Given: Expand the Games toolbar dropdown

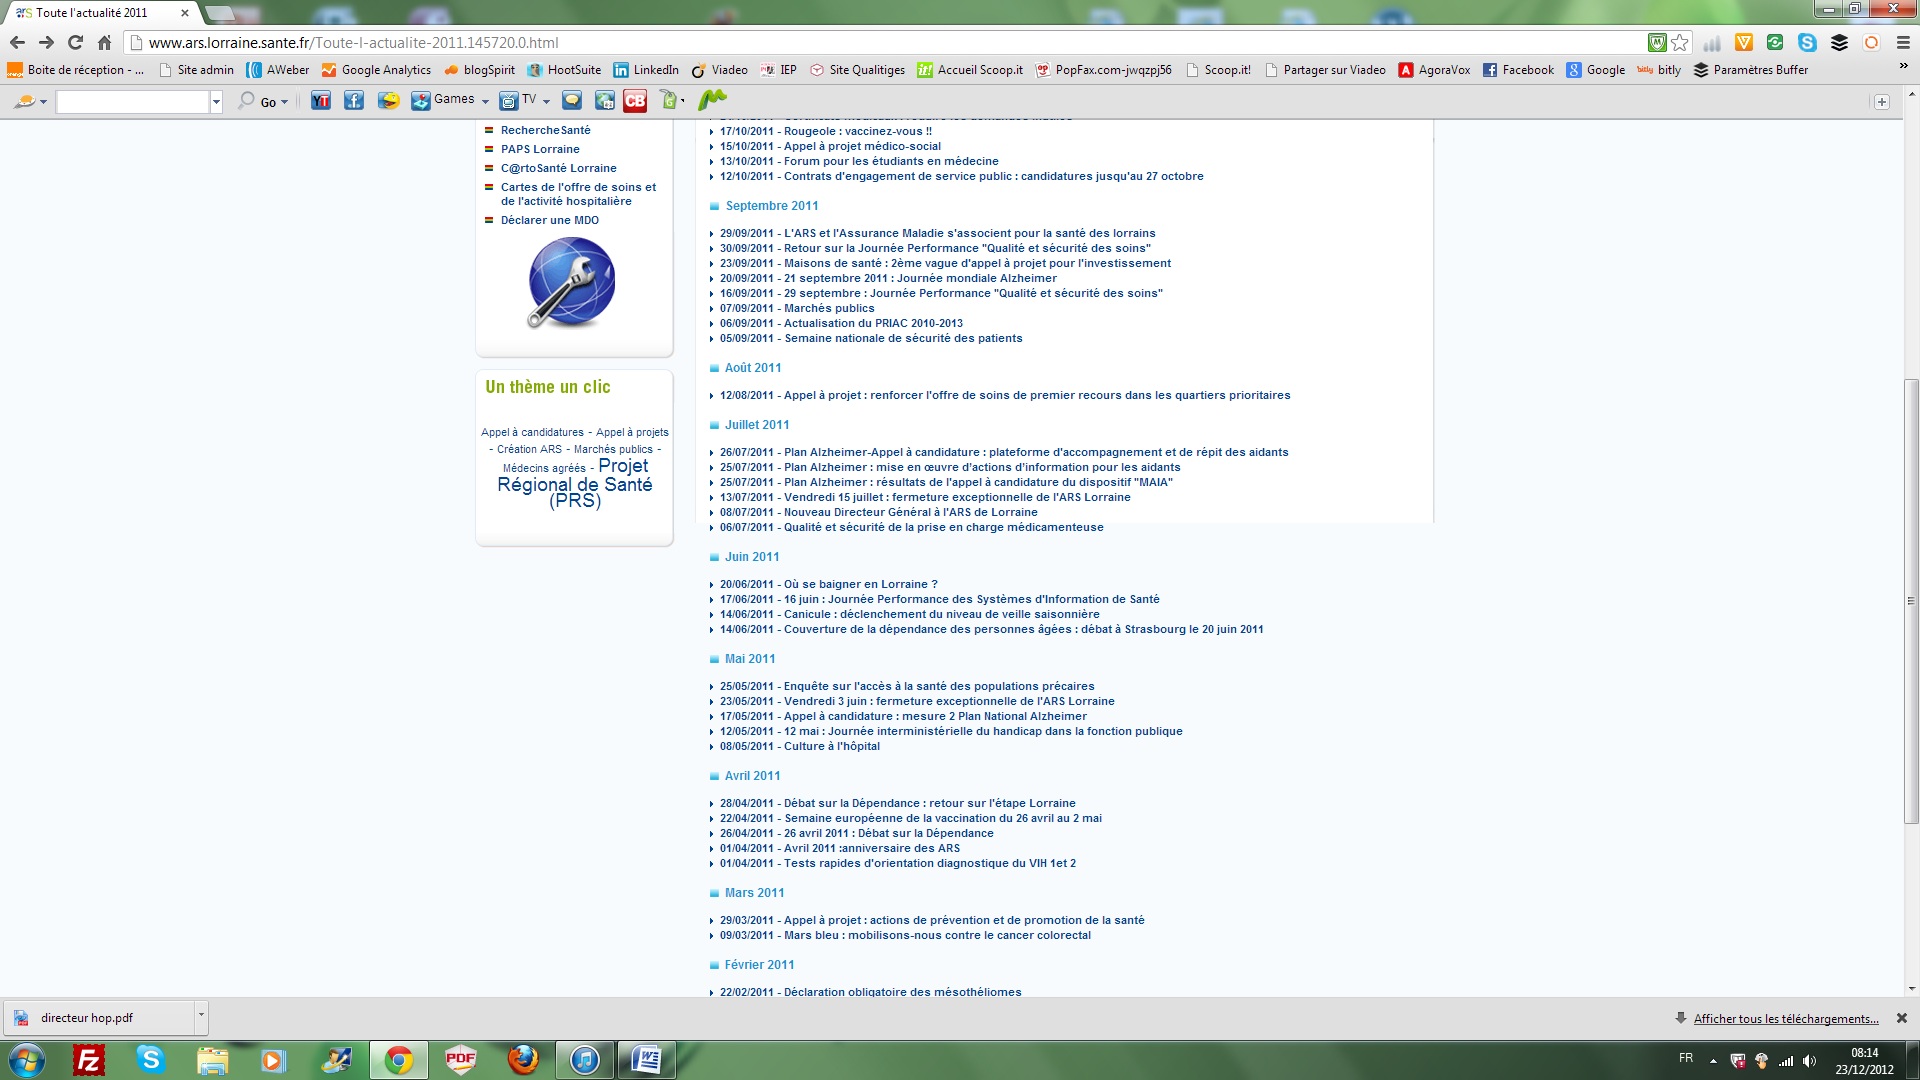Looking at the screenshot, I should pos(485,101).
